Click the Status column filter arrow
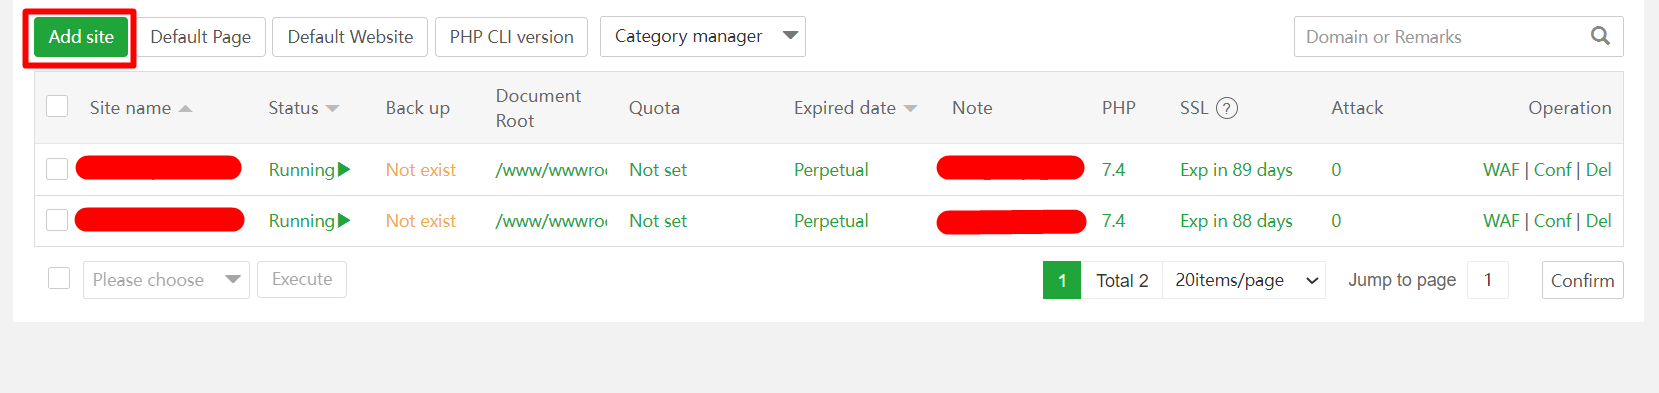 coord(332,108)
